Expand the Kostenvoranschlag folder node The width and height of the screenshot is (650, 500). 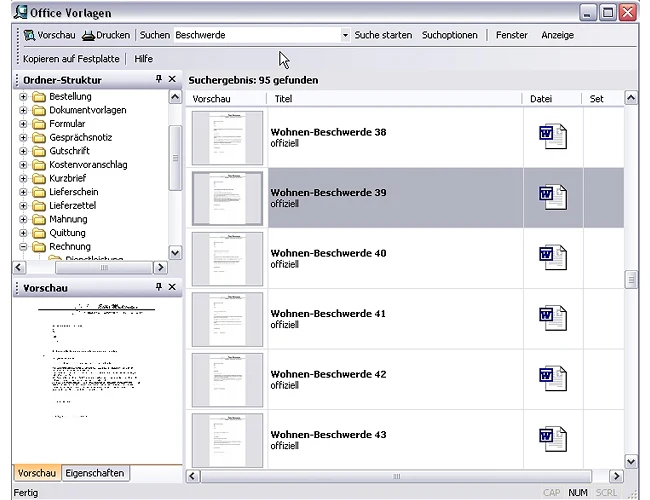[x=23, y=165]
